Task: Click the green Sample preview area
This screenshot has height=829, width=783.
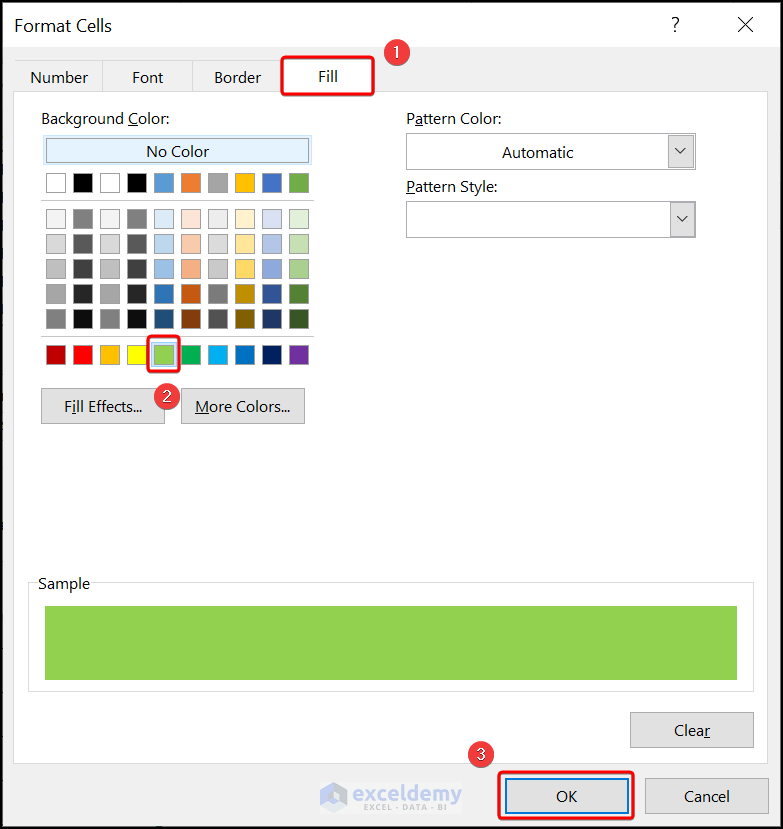Action: pos(391,642)
